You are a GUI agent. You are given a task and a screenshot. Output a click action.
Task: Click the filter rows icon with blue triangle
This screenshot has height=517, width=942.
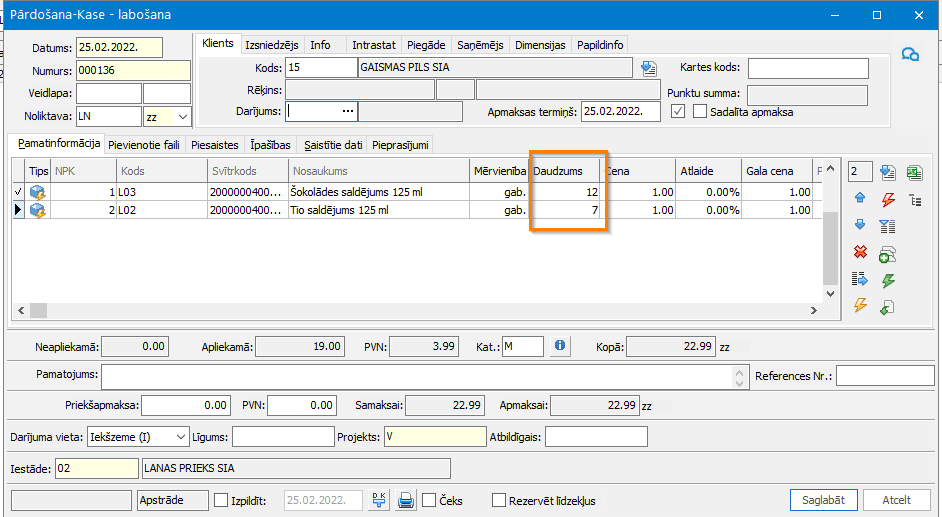click(887, 226)
